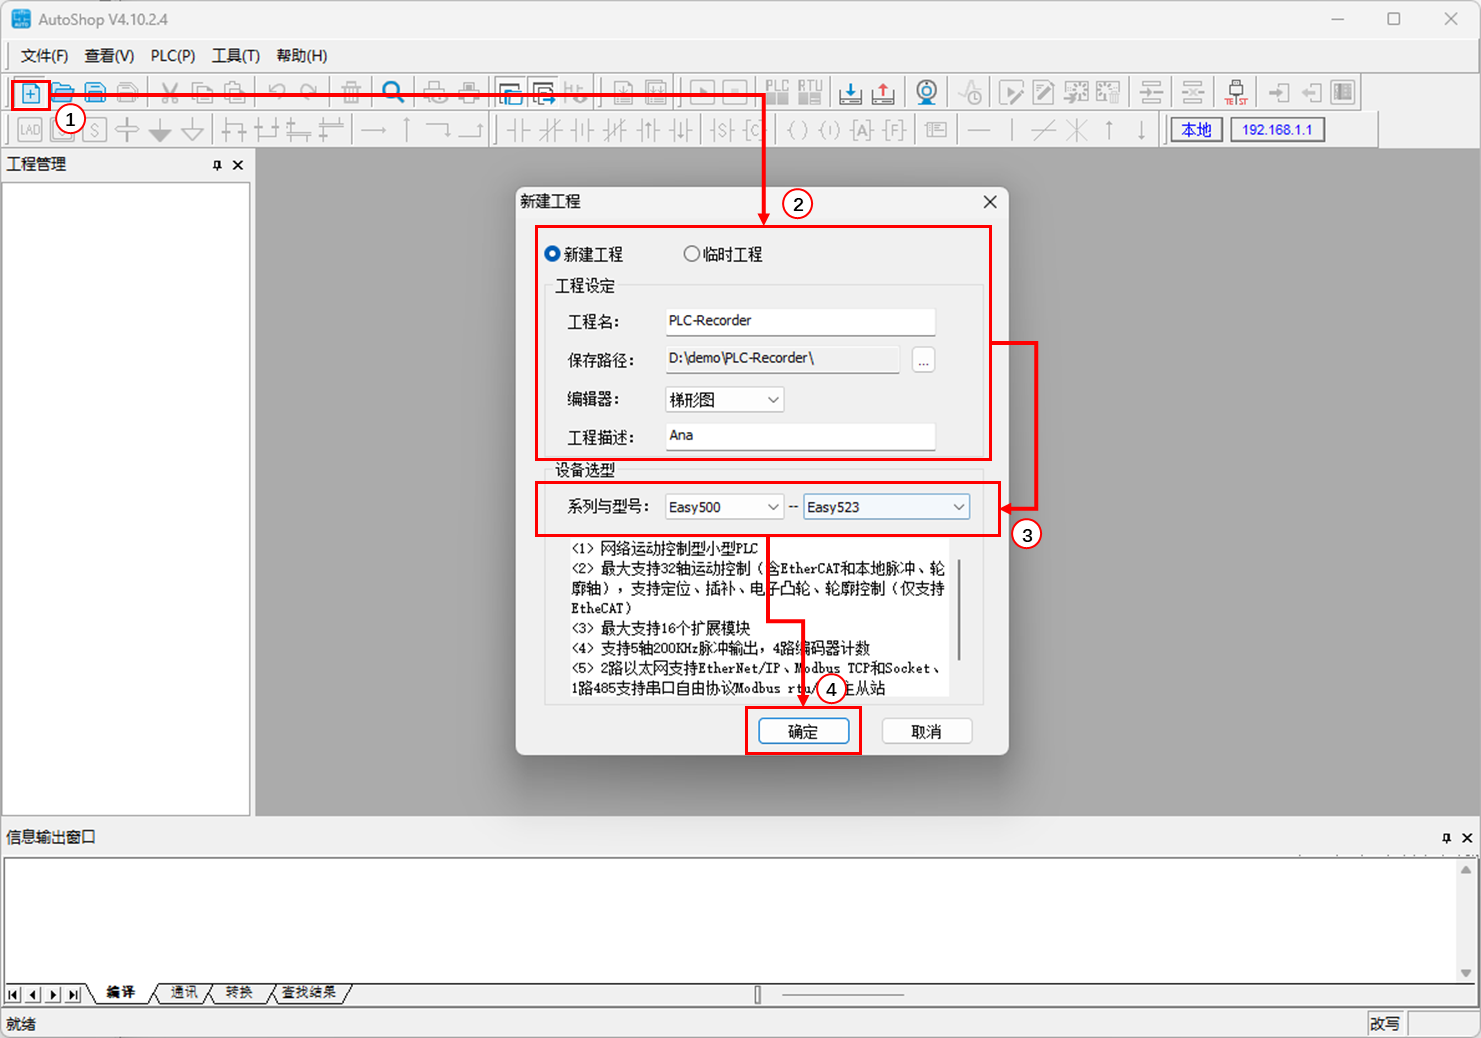
Task: Expand the Easy500 series dropdown
Action: [x=725, y=507]
